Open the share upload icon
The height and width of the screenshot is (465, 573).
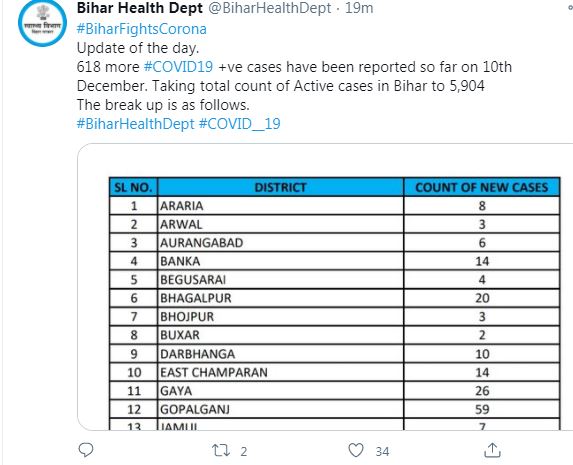click(492, 450)
